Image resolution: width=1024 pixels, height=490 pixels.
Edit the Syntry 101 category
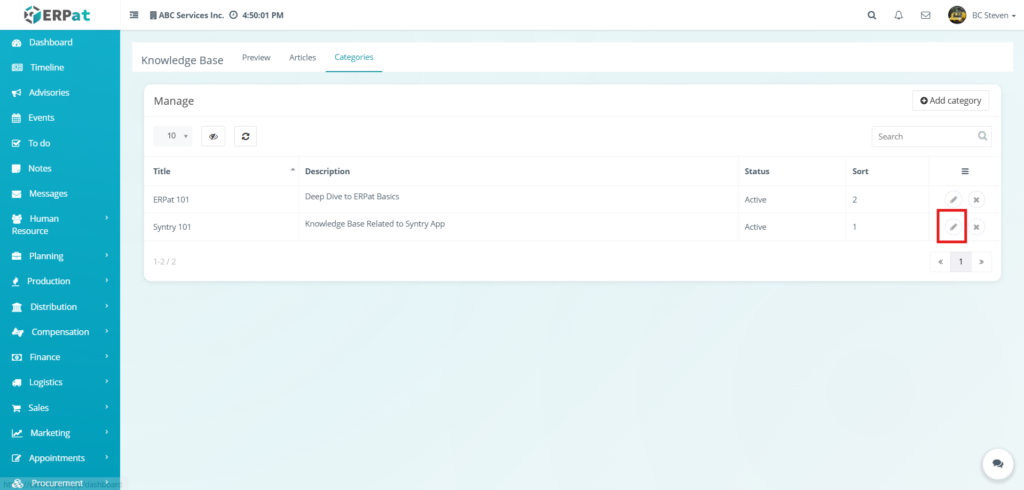(953, 227)
